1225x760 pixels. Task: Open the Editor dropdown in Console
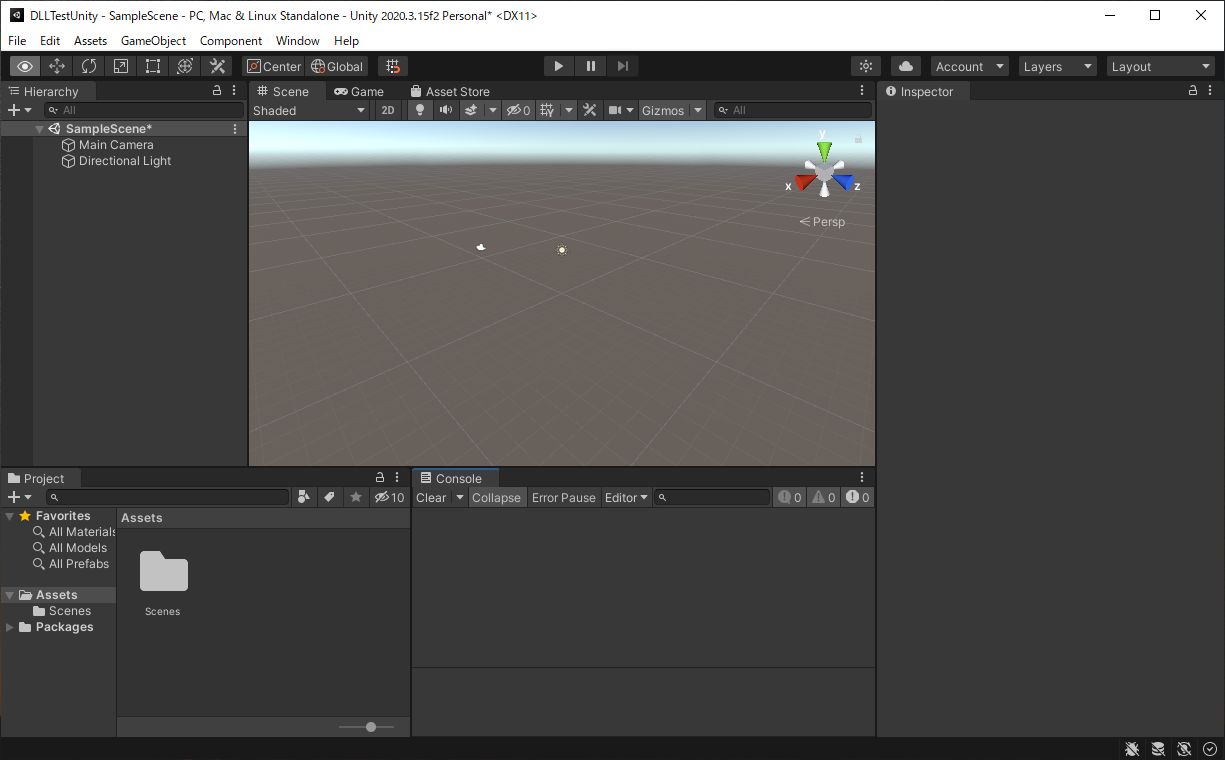pos(627,497)
